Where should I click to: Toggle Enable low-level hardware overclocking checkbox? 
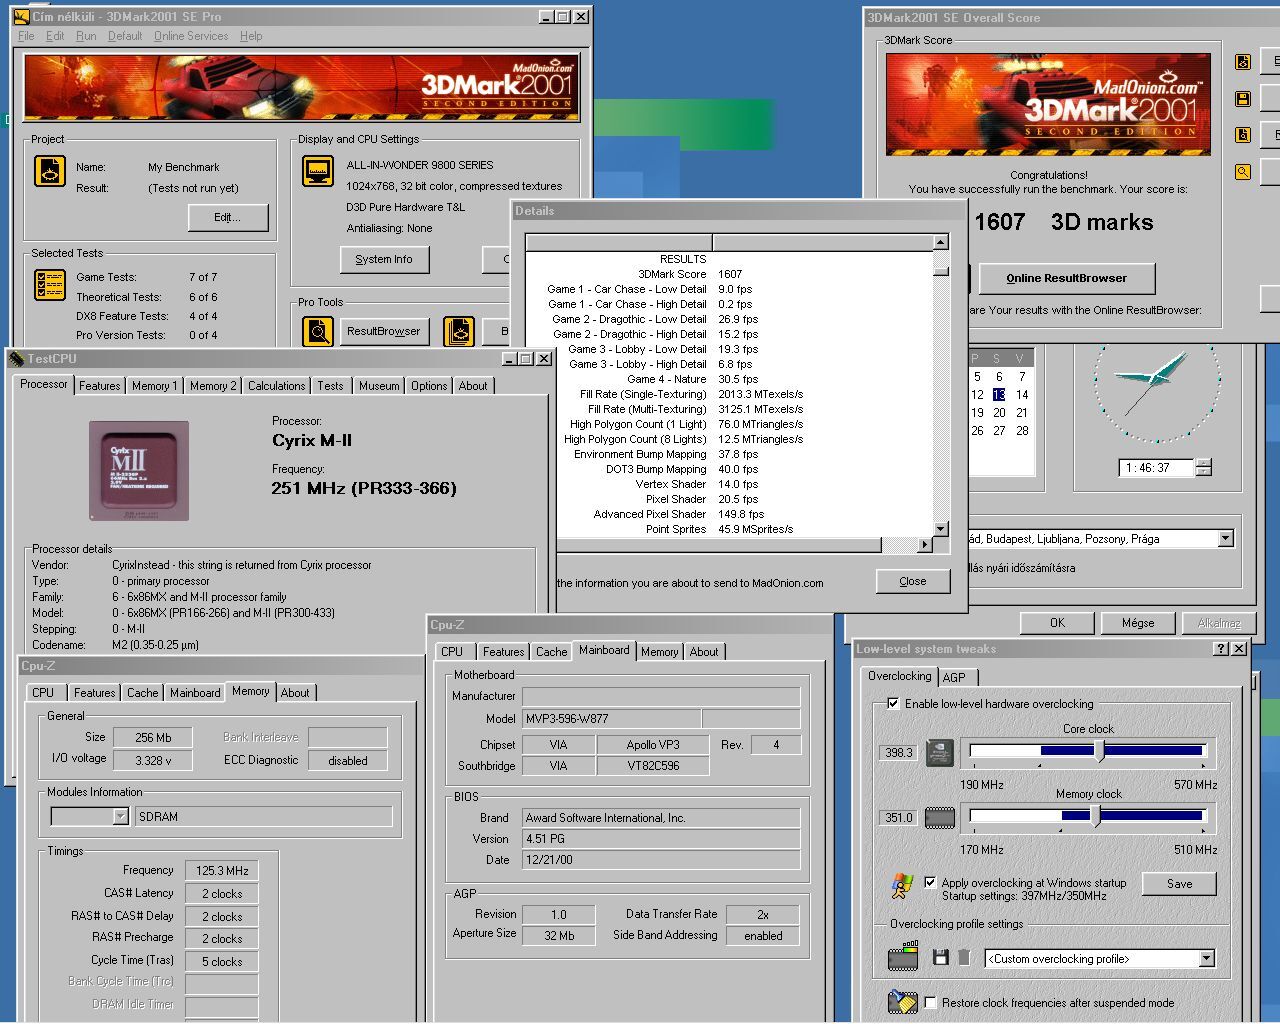(x=893, y=704)
